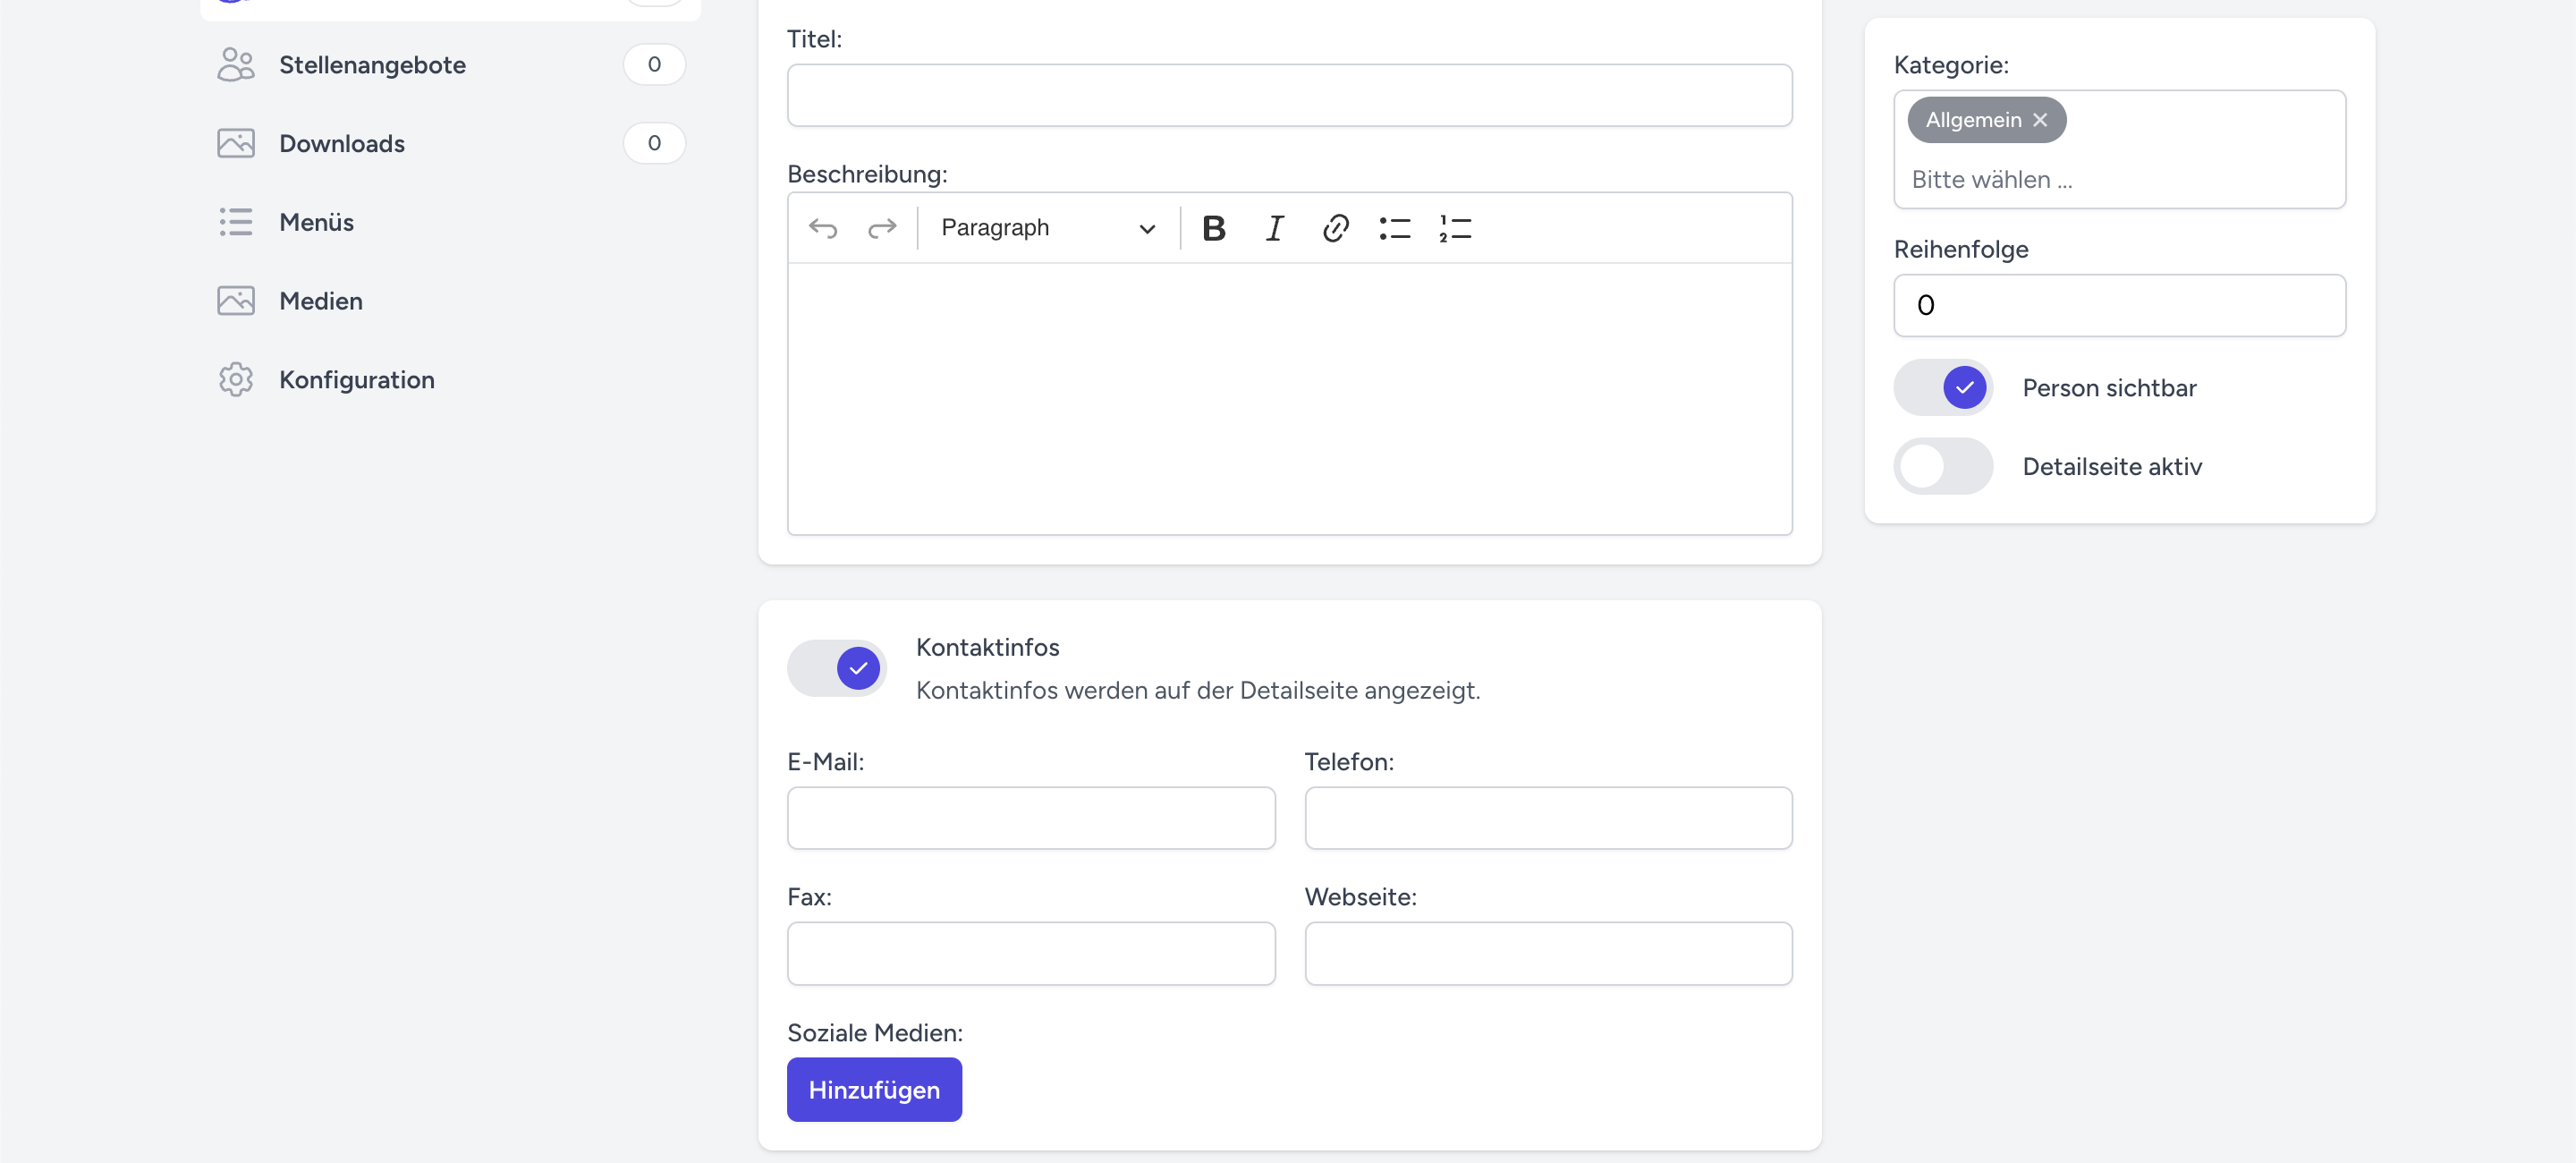Open Stellenangebote in the sidebar
Viewport: 2576px width, 1163px height.
pyautogui.click(x=372, y=65)
